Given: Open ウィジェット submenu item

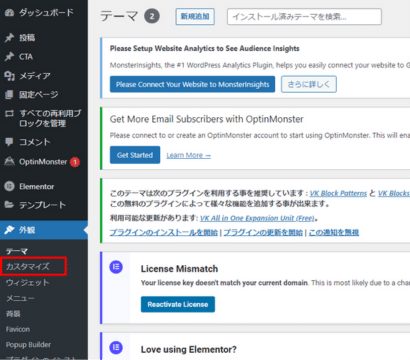Looking at the screenshot, I should [28, 283].
